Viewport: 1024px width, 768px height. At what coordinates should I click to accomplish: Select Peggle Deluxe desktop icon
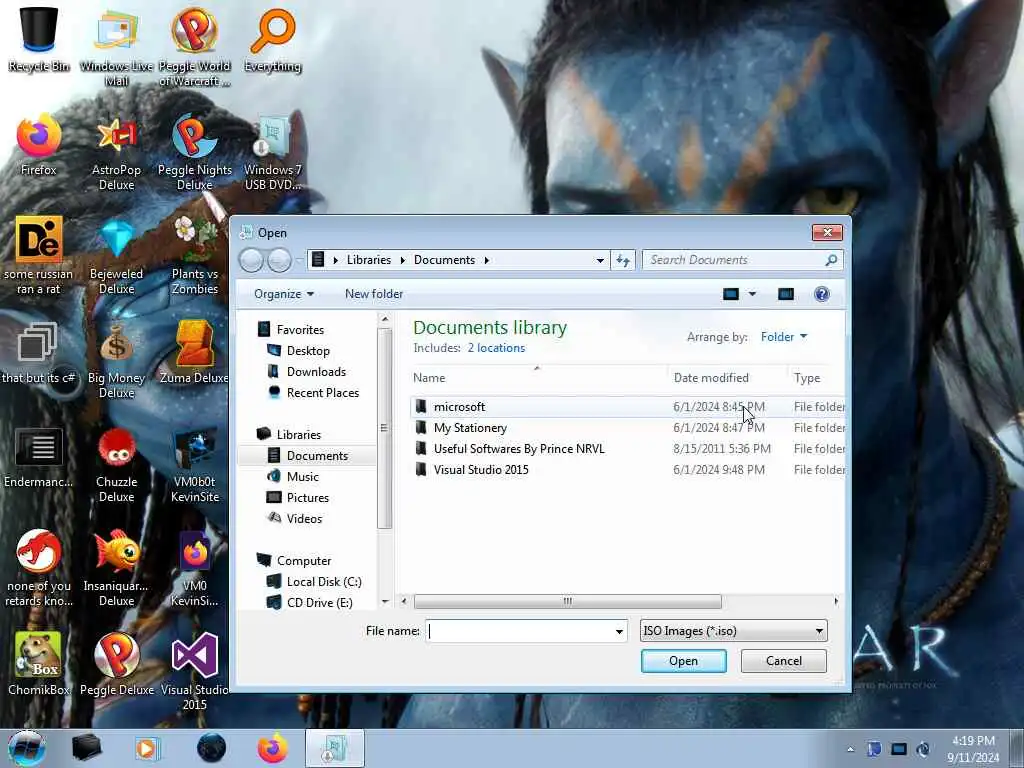tap(116, 665)
